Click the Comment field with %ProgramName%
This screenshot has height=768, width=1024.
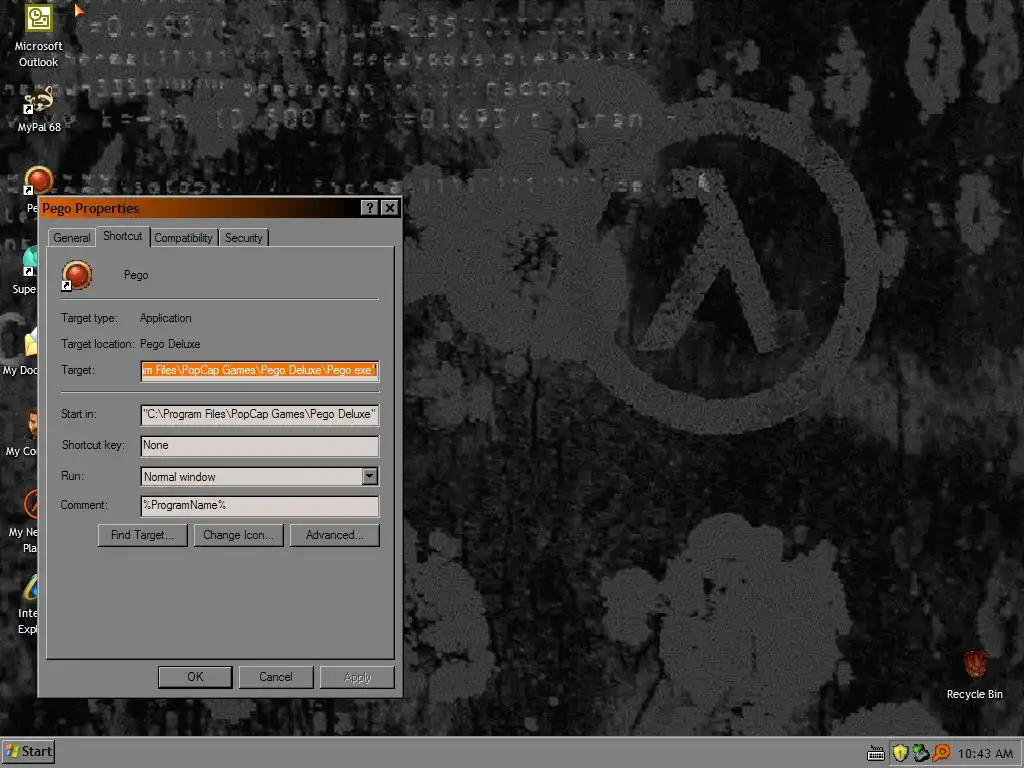(259, 505)
